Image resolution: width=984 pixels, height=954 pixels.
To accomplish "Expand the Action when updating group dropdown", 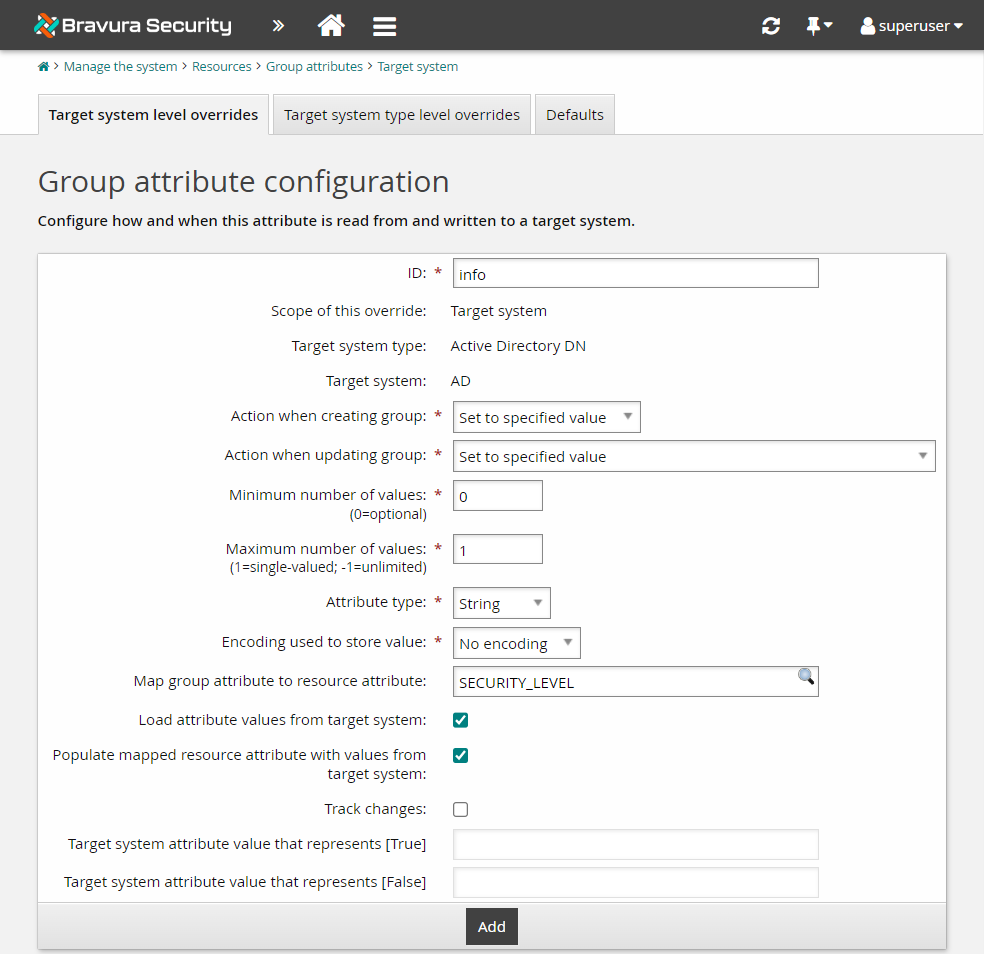I will coord(694,455).
